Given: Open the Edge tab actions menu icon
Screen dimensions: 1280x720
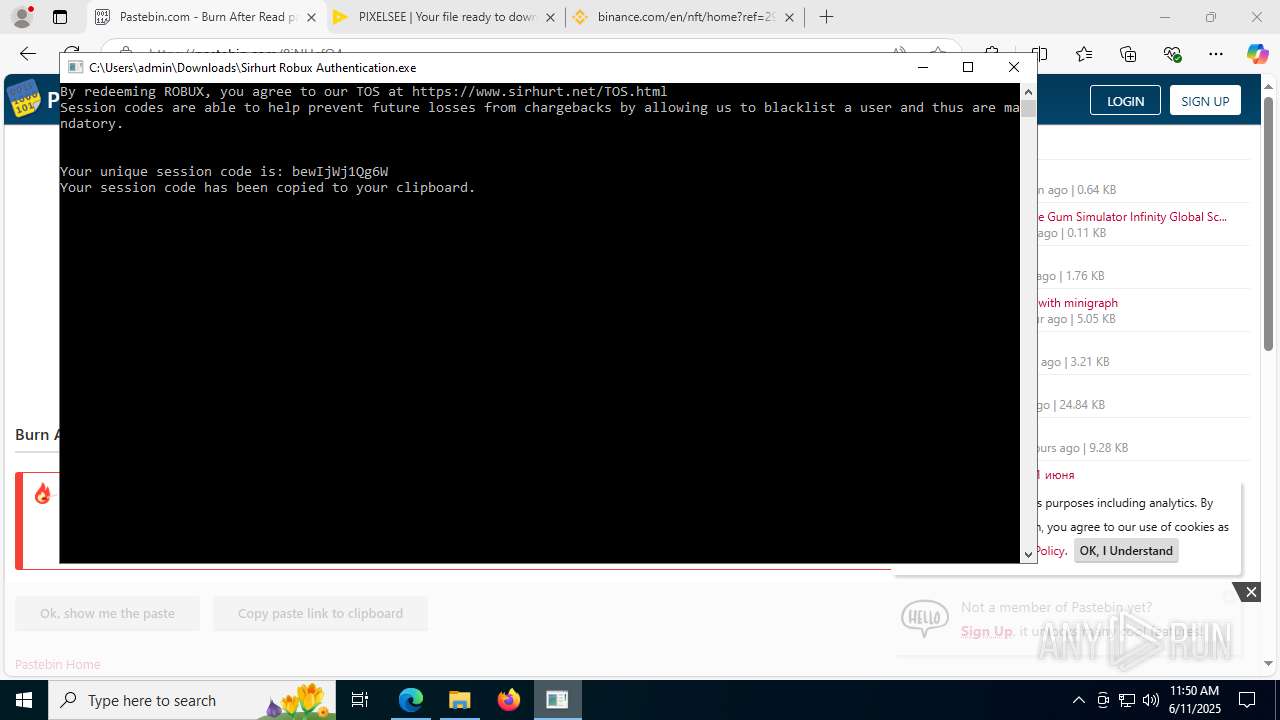Looking at the screenshot, I should [60, 17].
